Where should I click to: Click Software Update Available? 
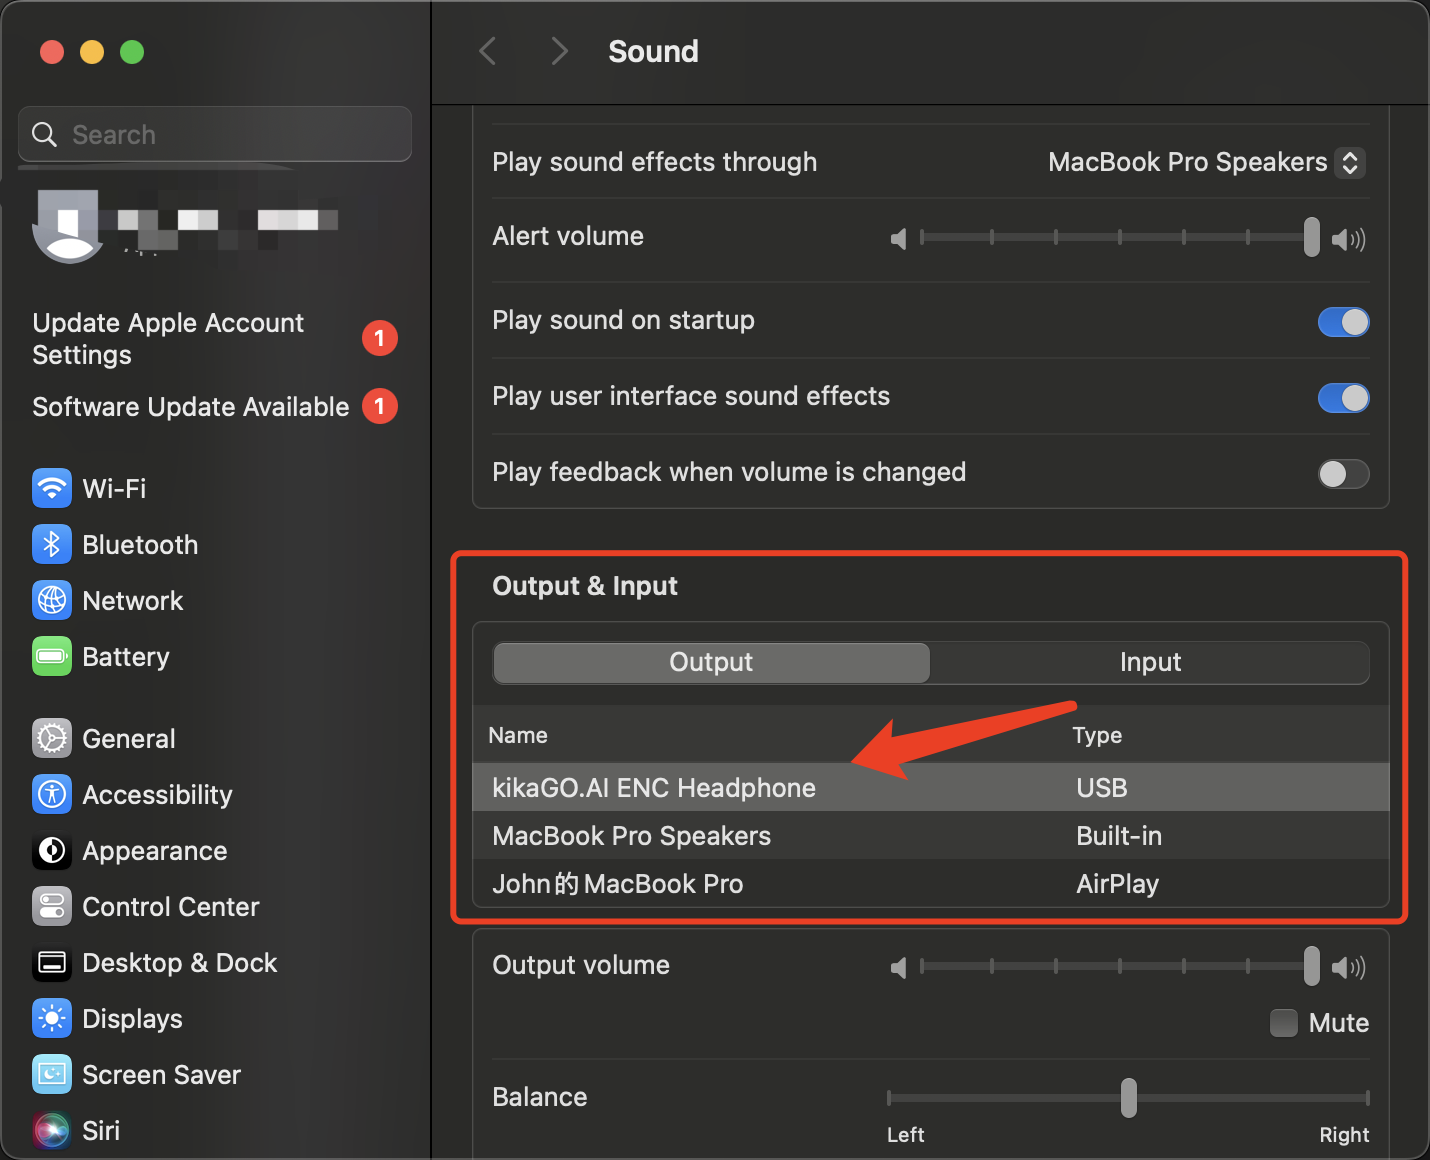(191, 407)
